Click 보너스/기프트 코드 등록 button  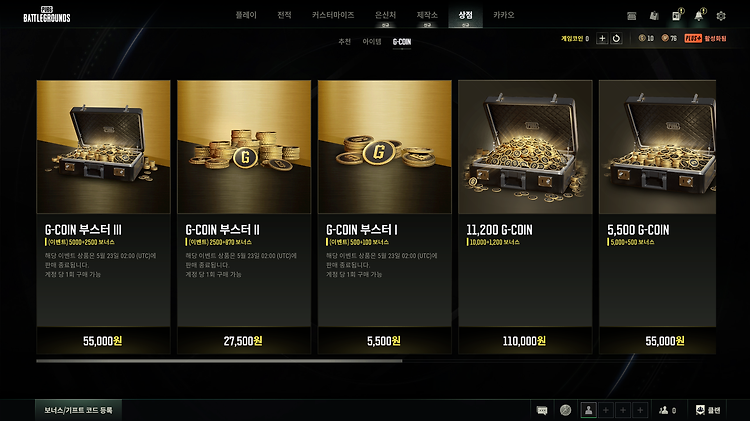78,410
